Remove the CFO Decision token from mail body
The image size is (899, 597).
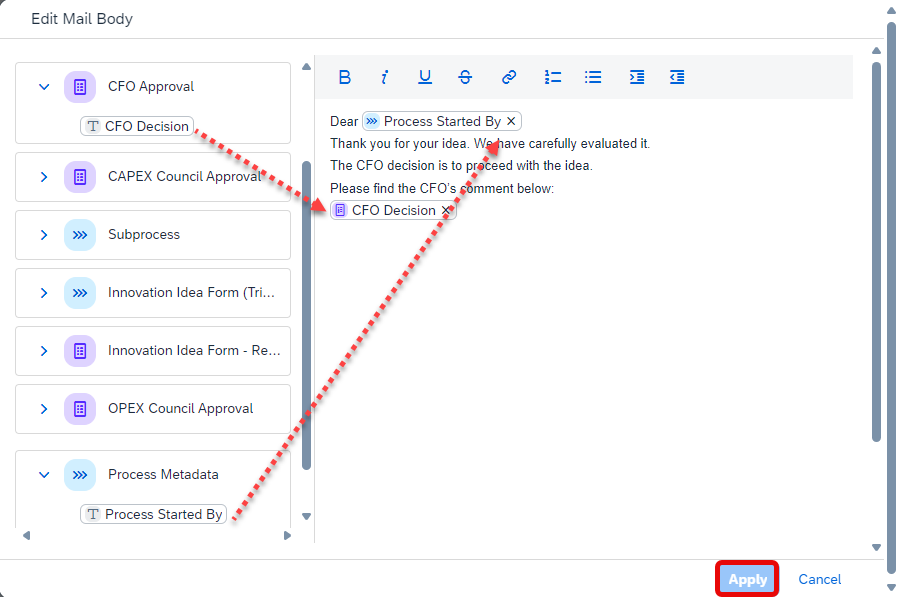[x=445, y=210]
